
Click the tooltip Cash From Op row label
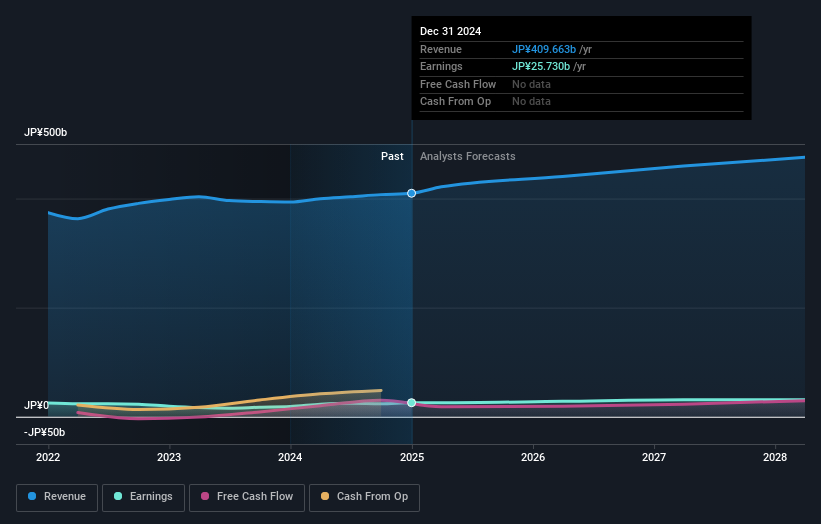[456, 102]
